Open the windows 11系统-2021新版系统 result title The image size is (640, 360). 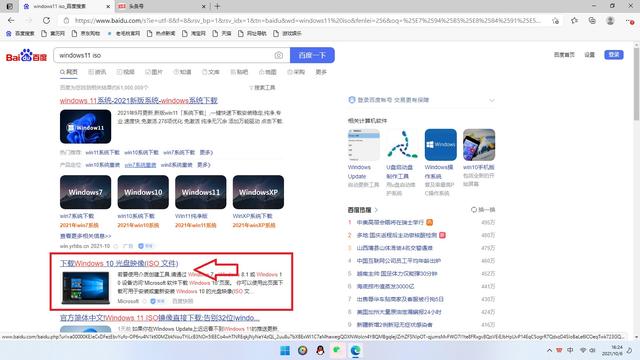[x=138, y=100]
